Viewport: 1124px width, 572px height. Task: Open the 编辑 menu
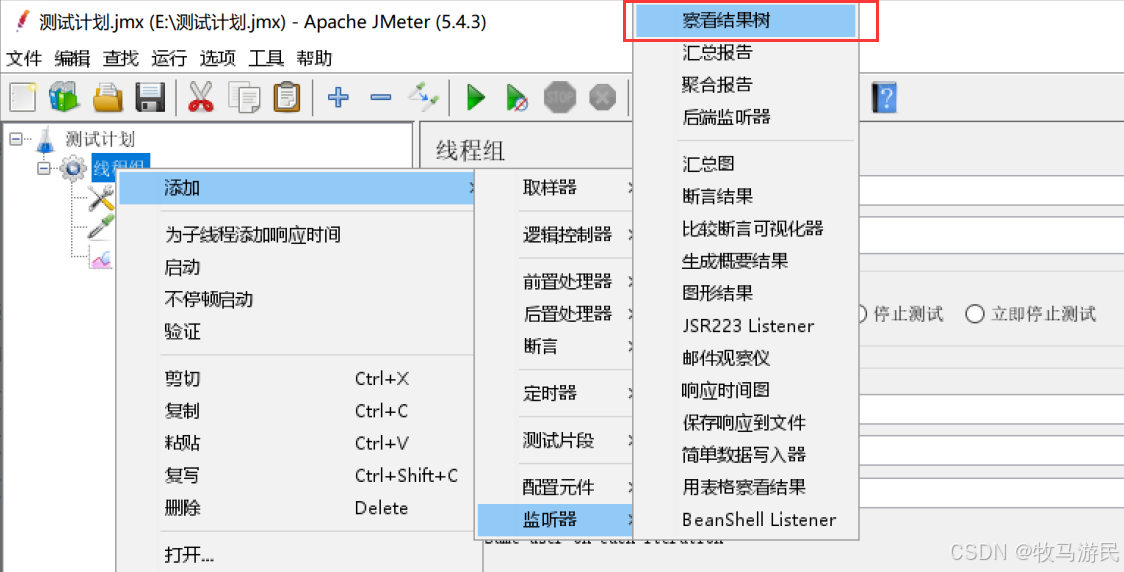coord(72,58)
